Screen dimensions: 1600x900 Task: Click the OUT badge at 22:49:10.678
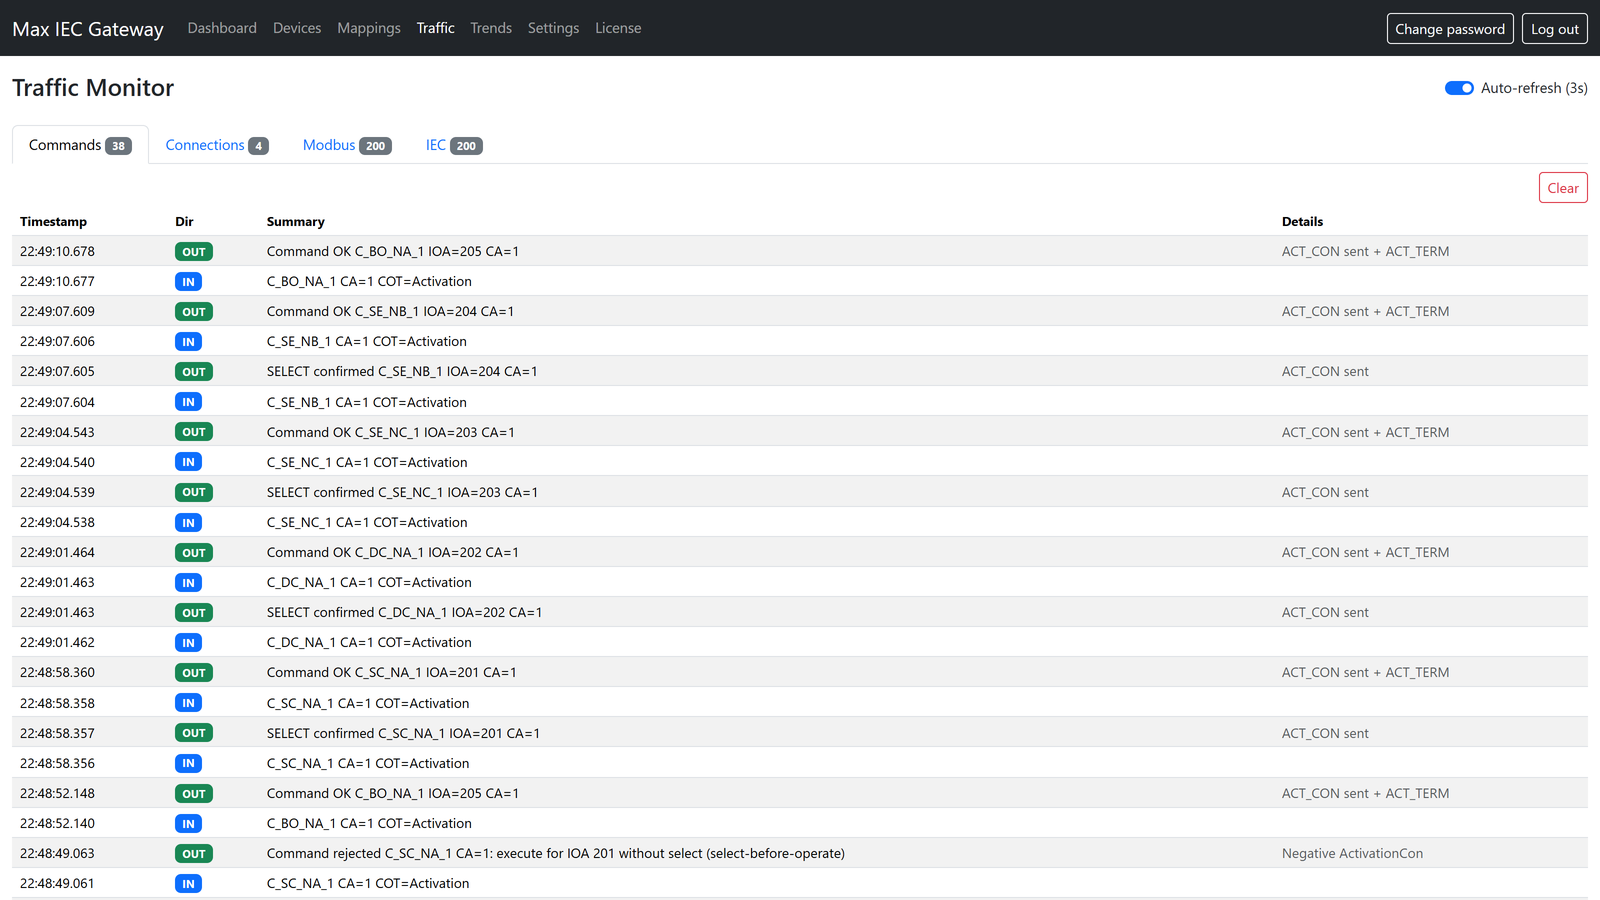194,252
